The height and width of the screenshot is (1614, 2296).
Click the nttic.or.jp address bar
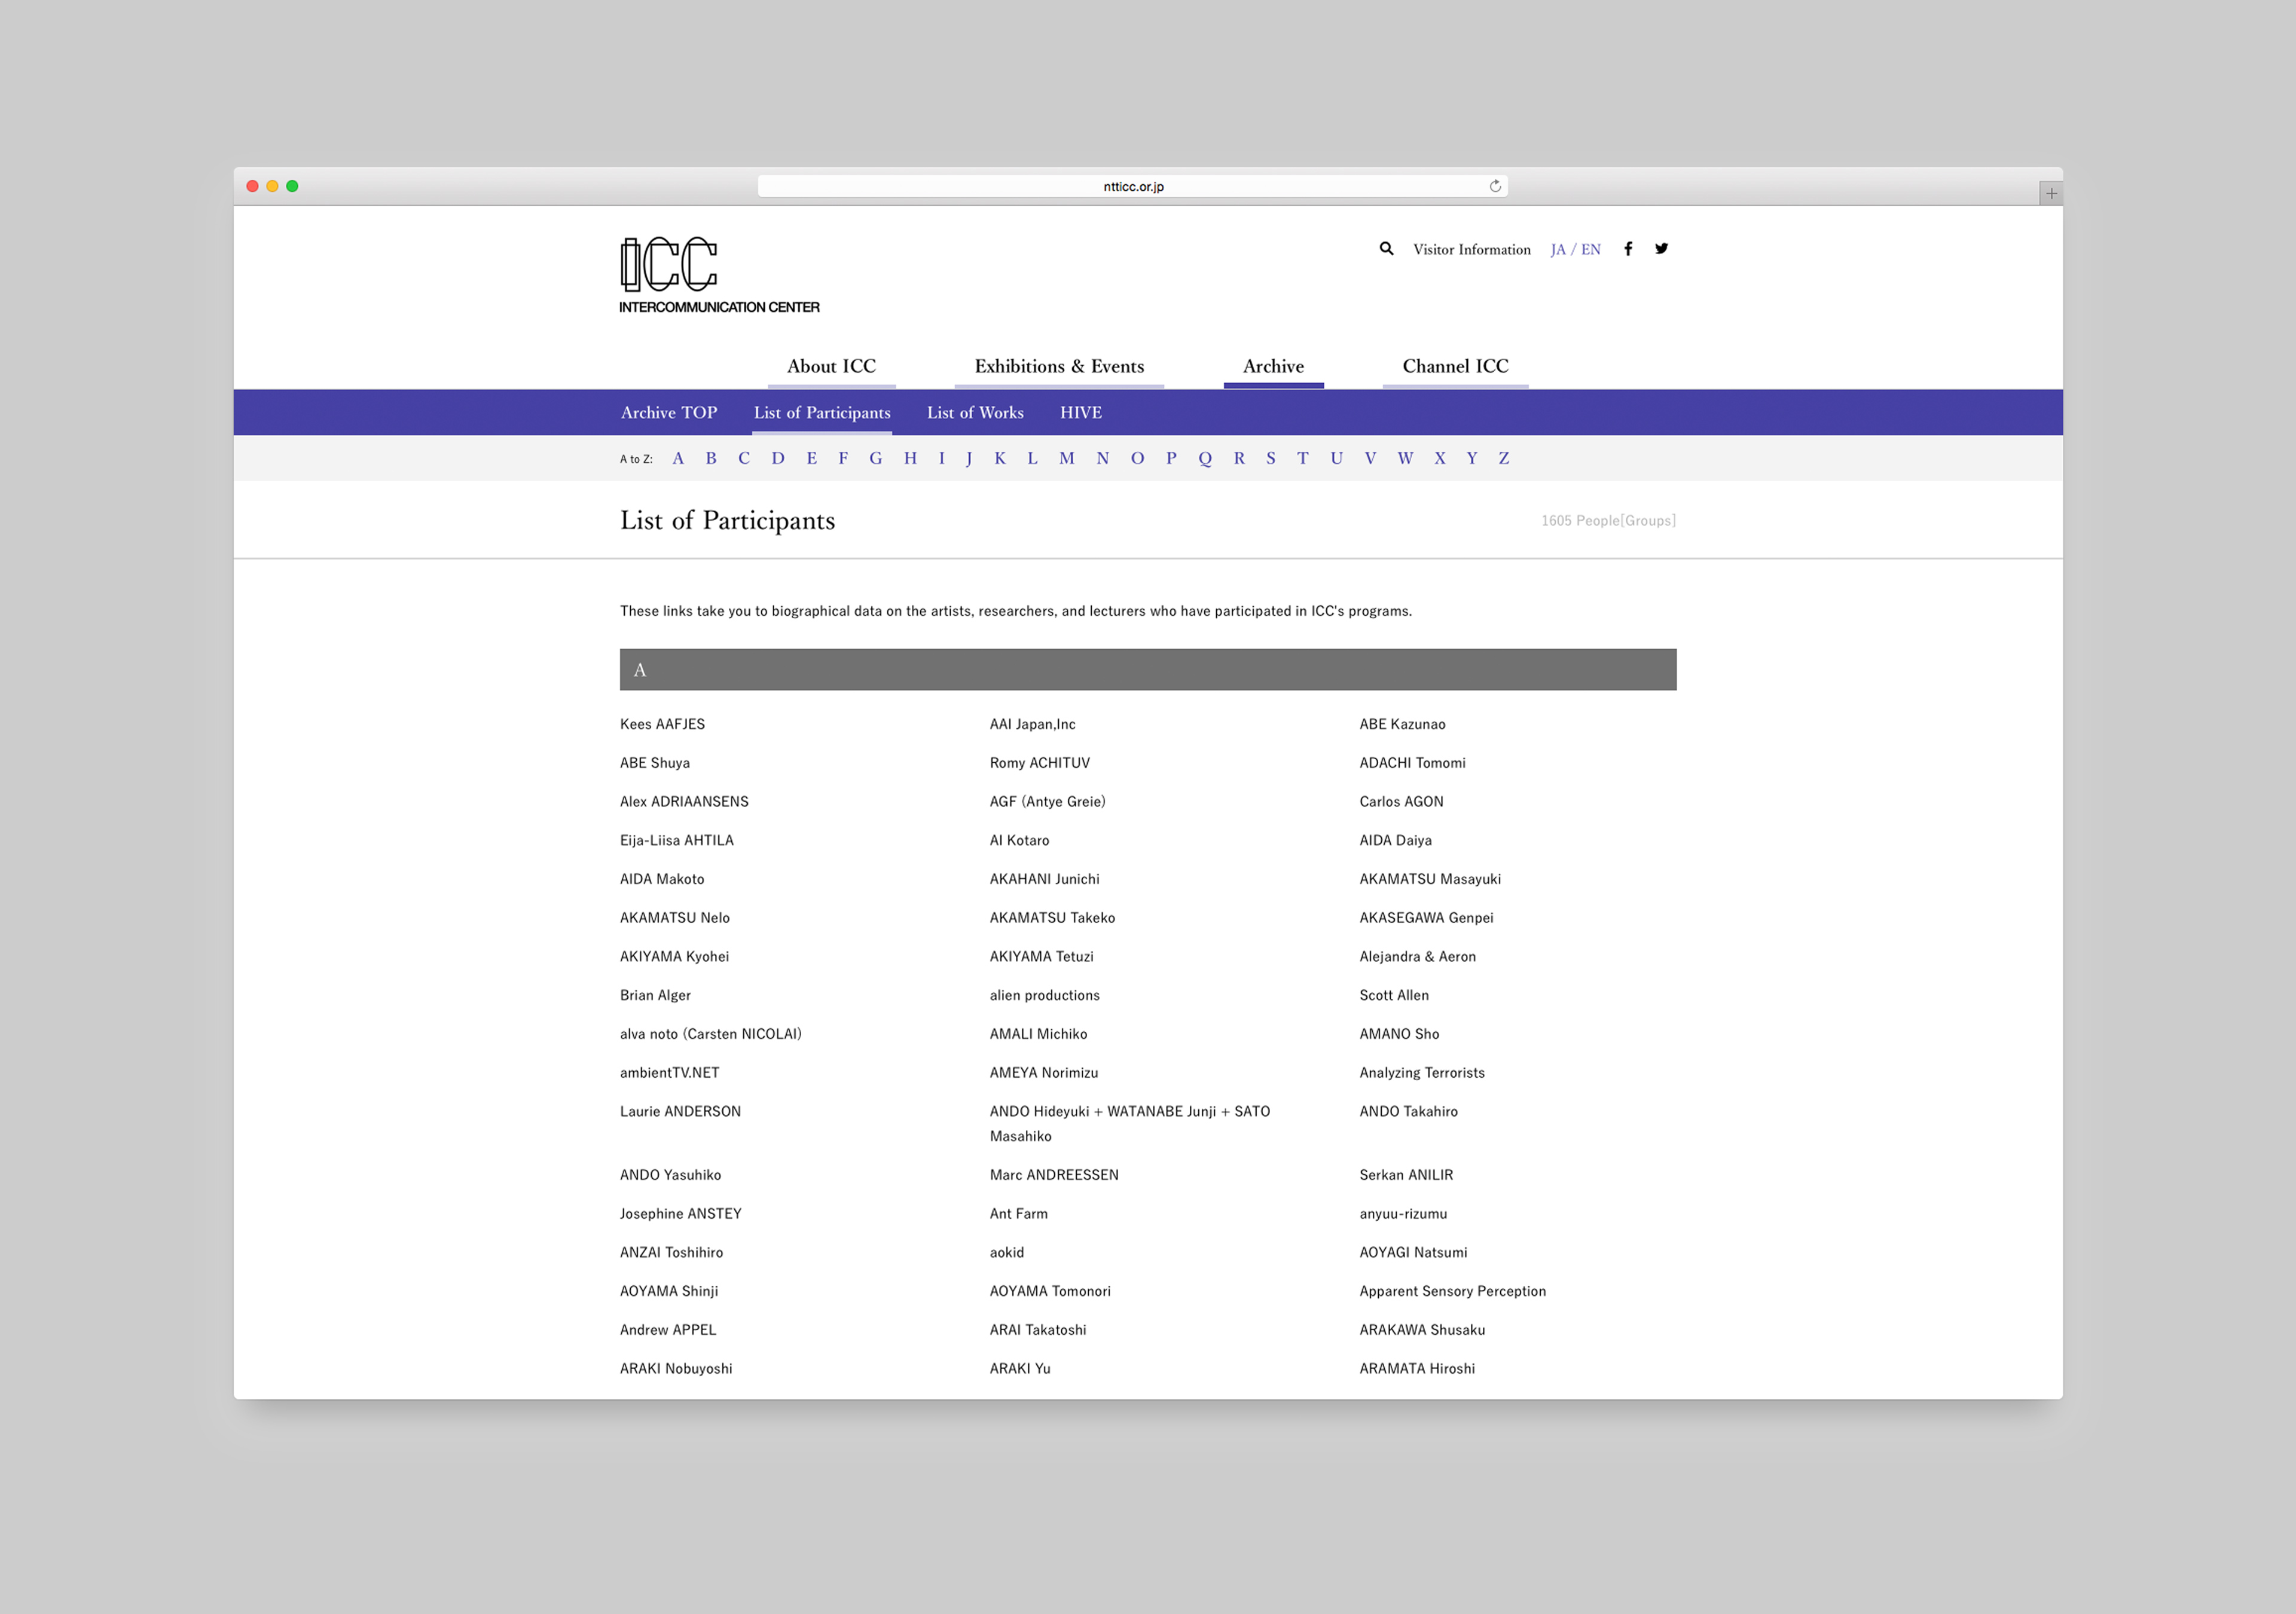1132,187
